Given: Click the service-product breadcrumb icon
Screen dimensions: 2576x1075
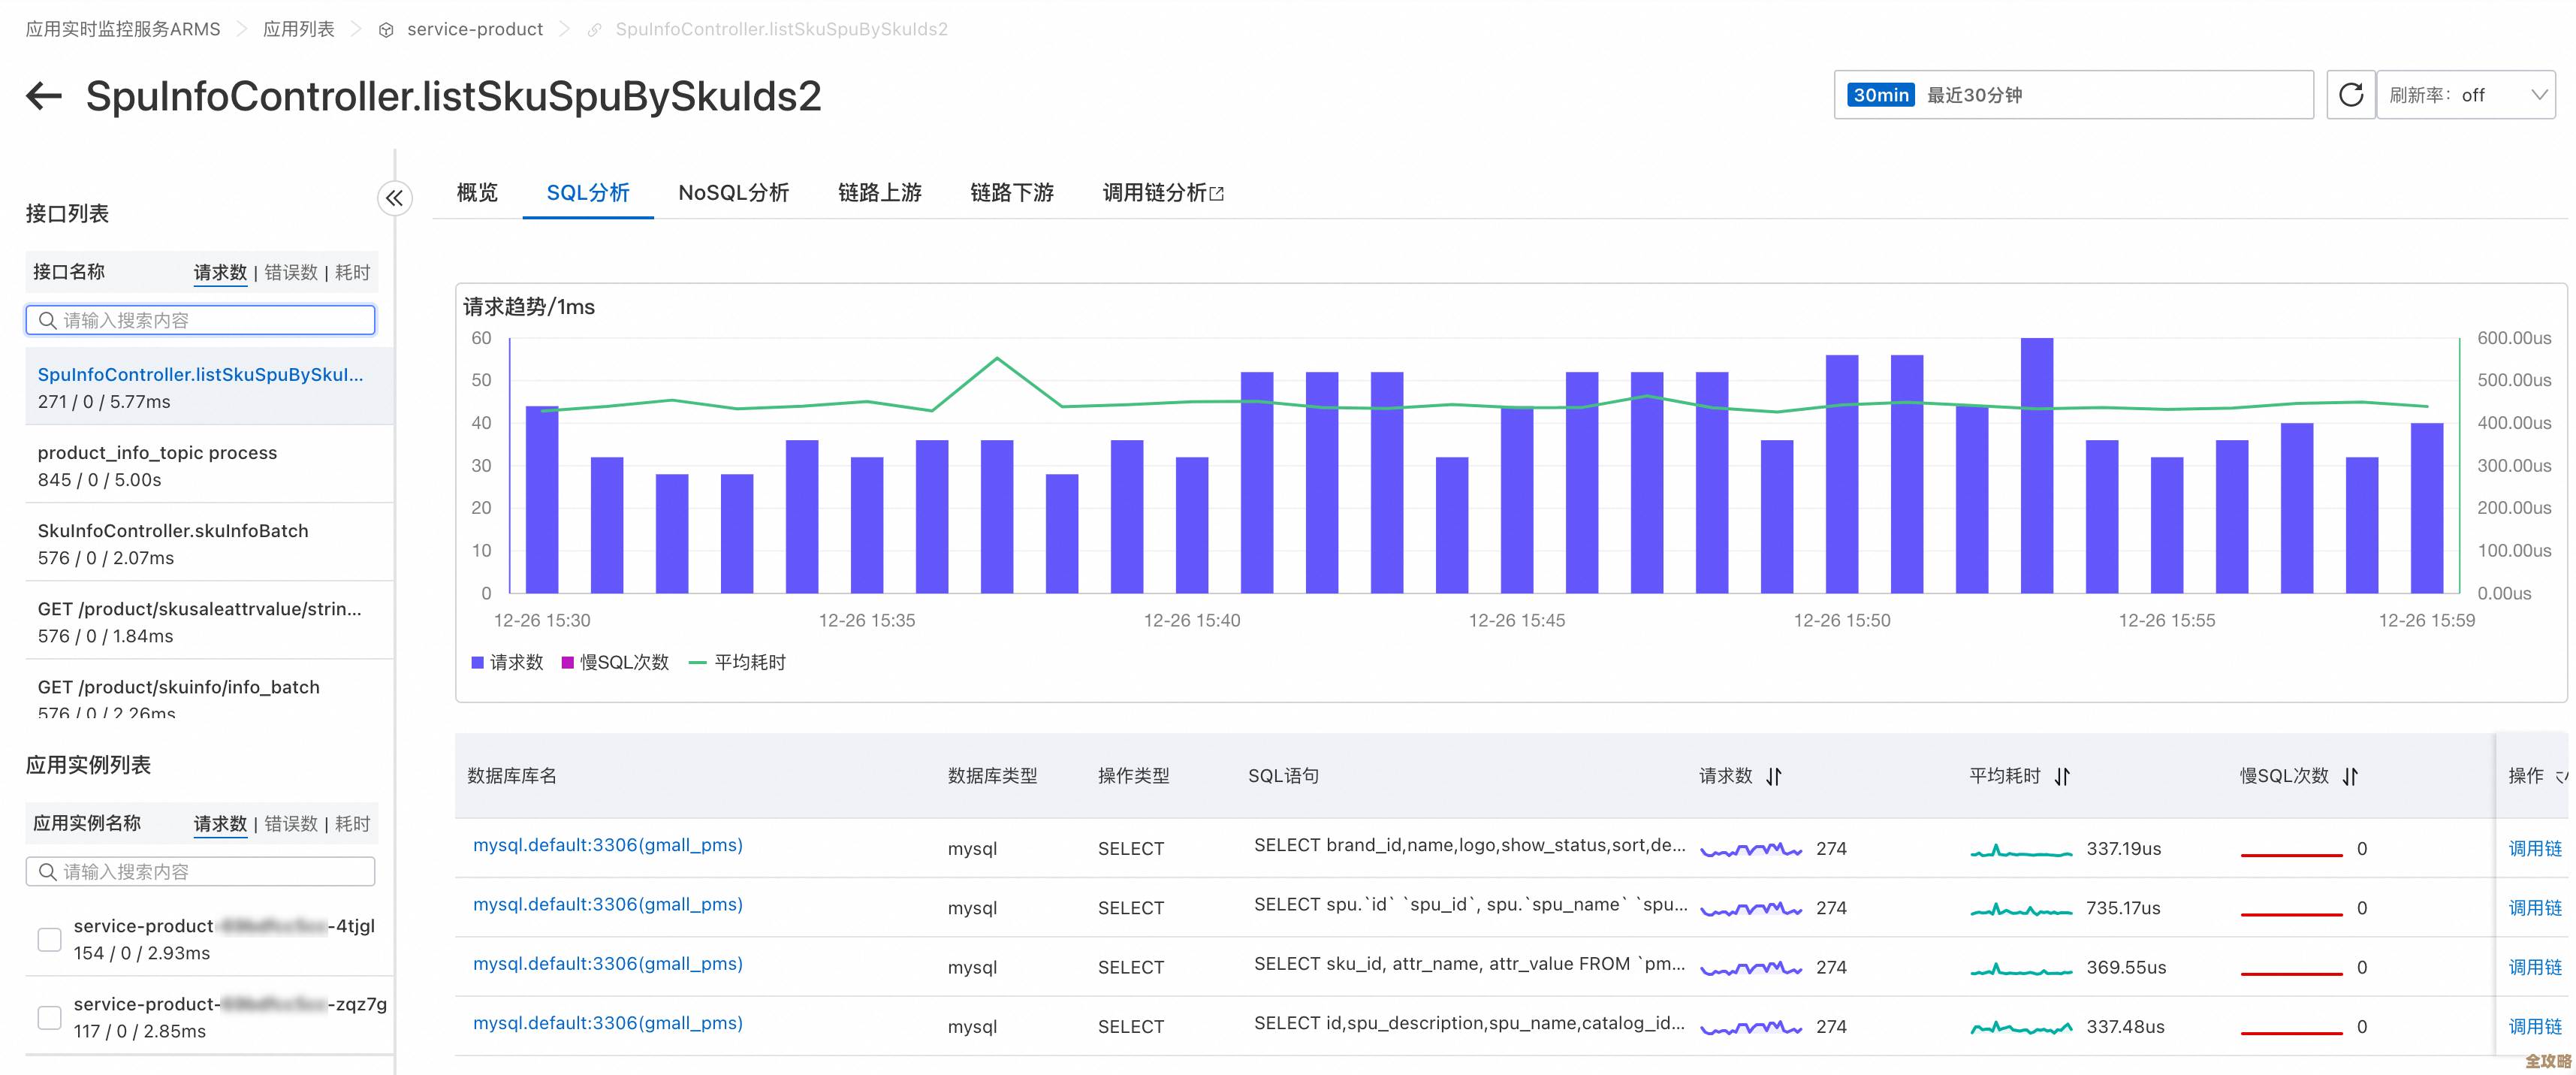Looking at the screenshot, I should [x=385, y=29].
